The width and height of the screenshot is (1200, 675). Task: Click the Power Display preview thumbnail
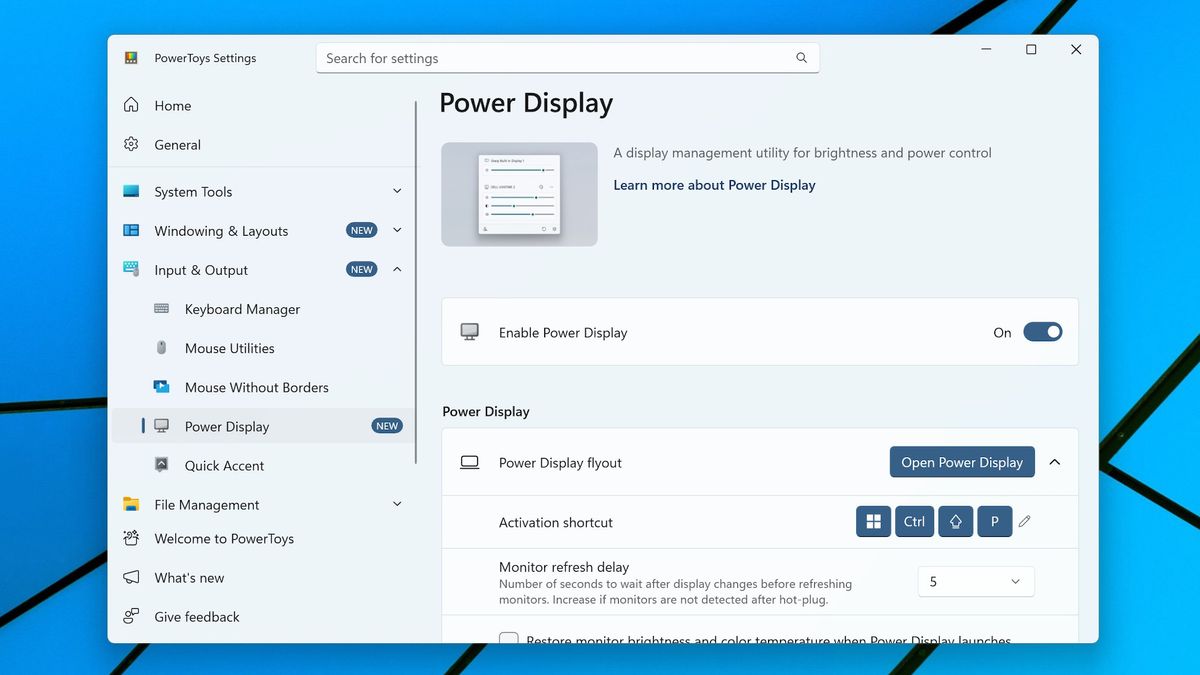[519, 194]
